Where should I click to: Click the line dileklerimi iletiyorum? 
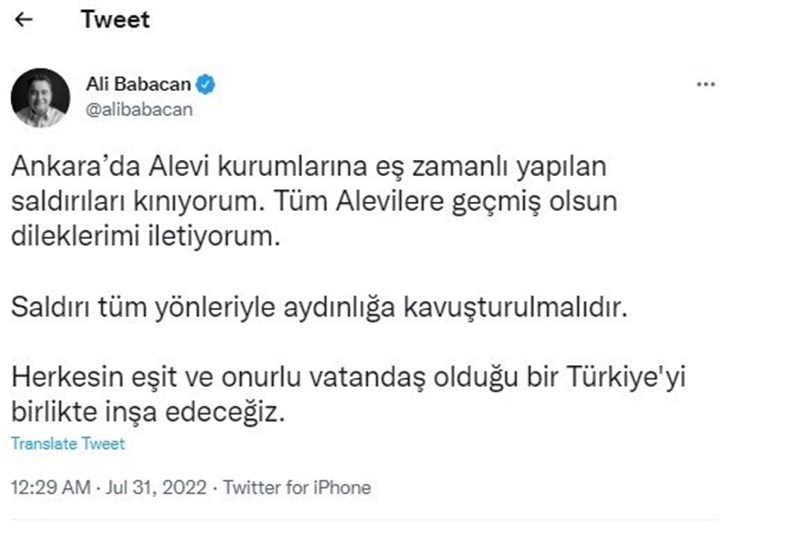click(x=146, y=237)
